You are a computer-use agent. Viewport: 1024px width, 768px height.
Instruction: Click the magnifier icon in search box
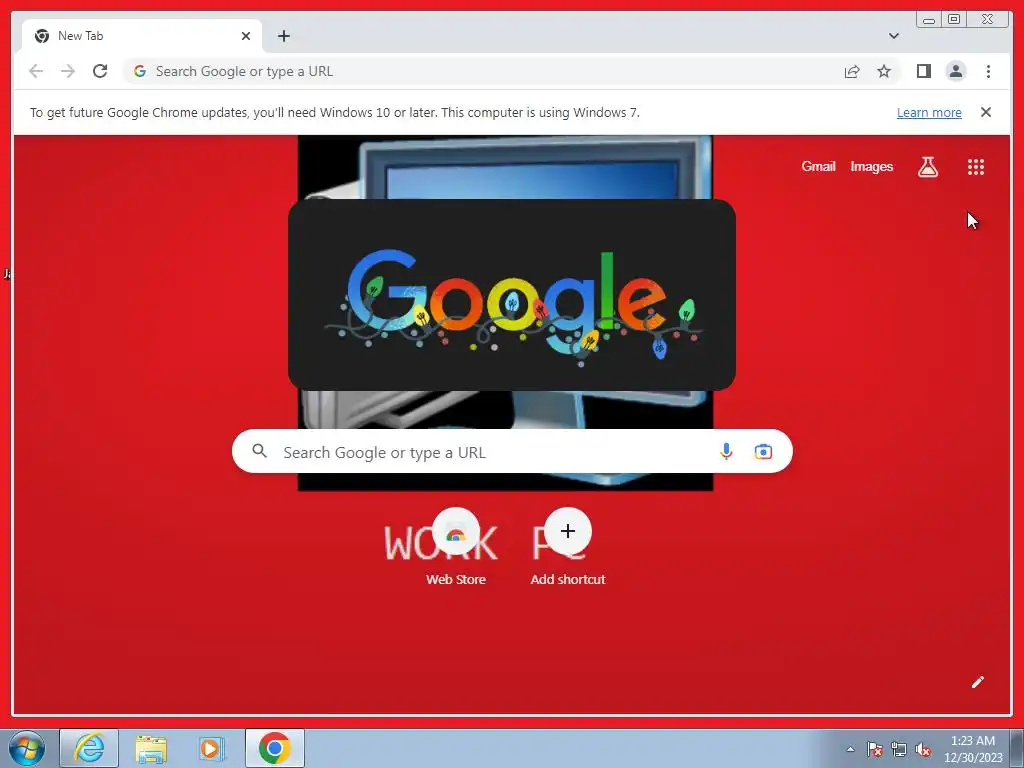click(x=260, y=451)
